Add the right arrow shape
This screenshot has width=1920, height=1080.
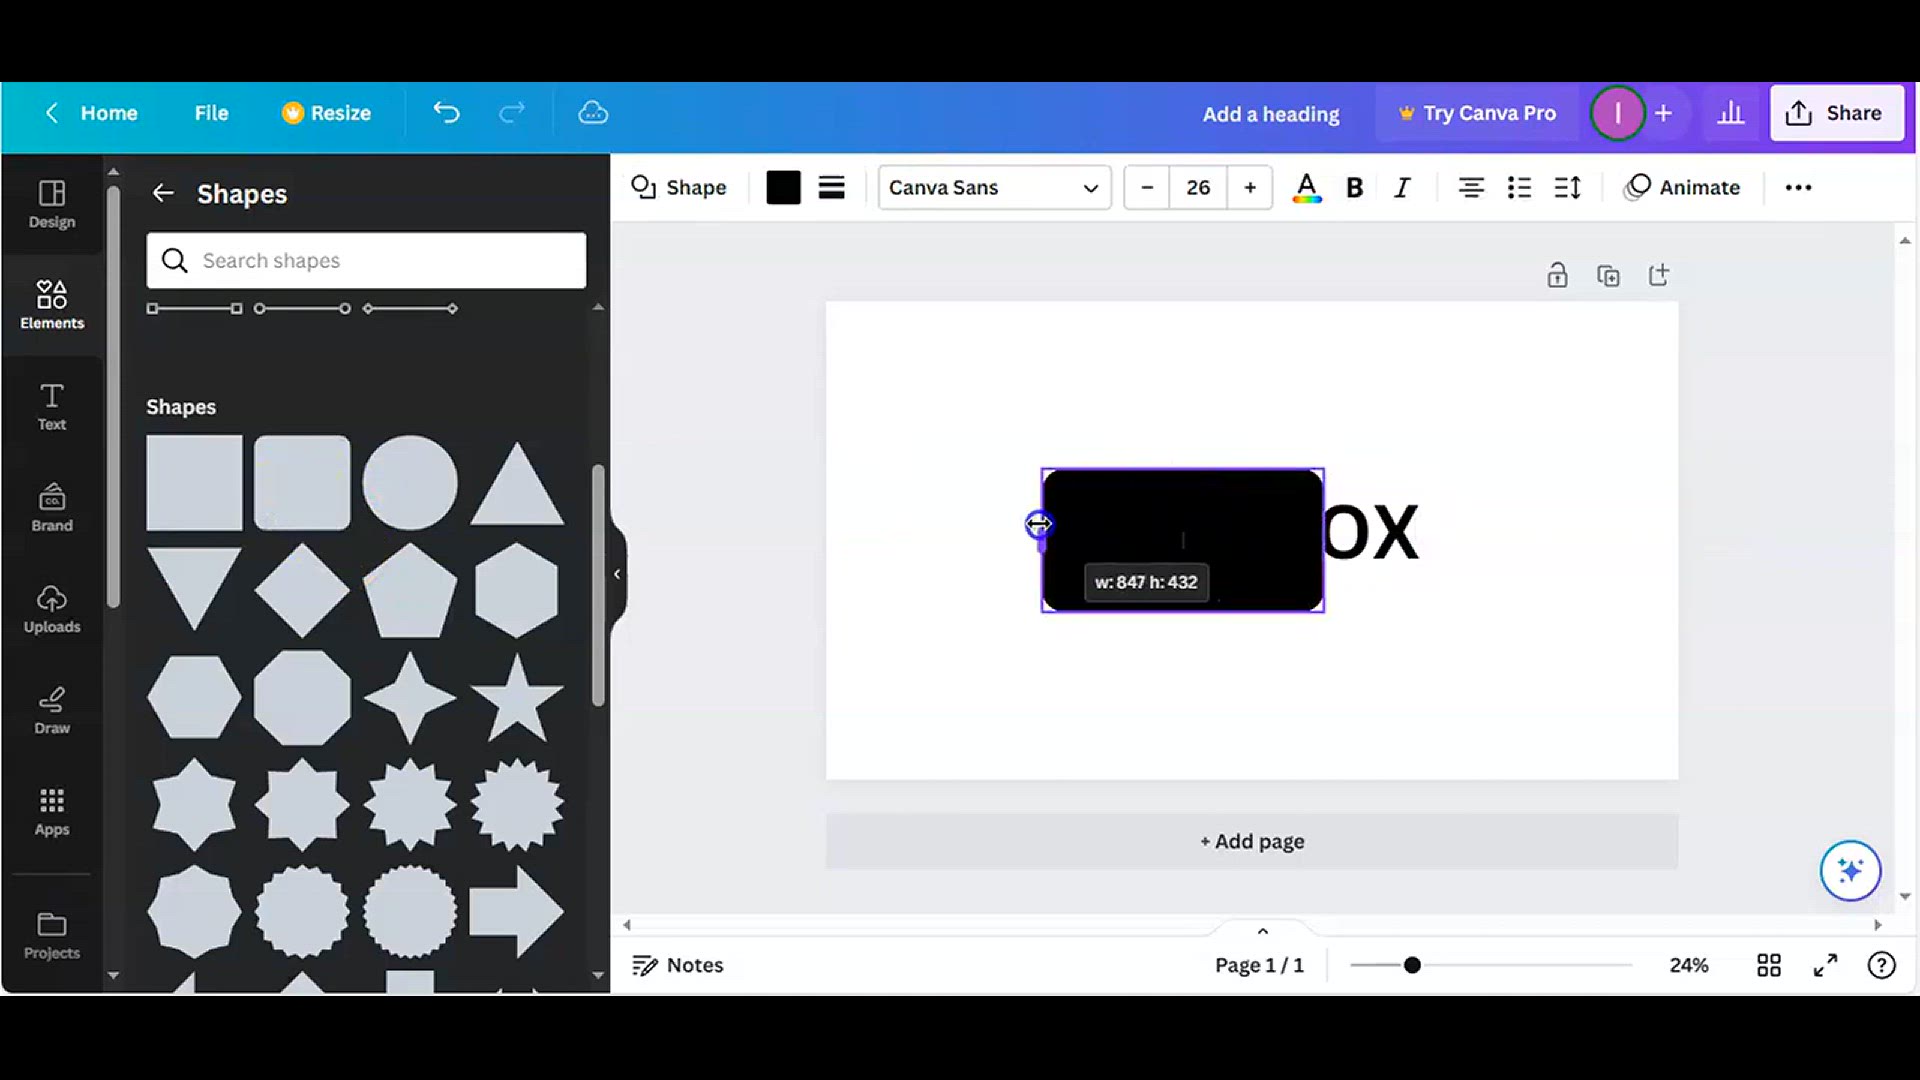(516, 912)
